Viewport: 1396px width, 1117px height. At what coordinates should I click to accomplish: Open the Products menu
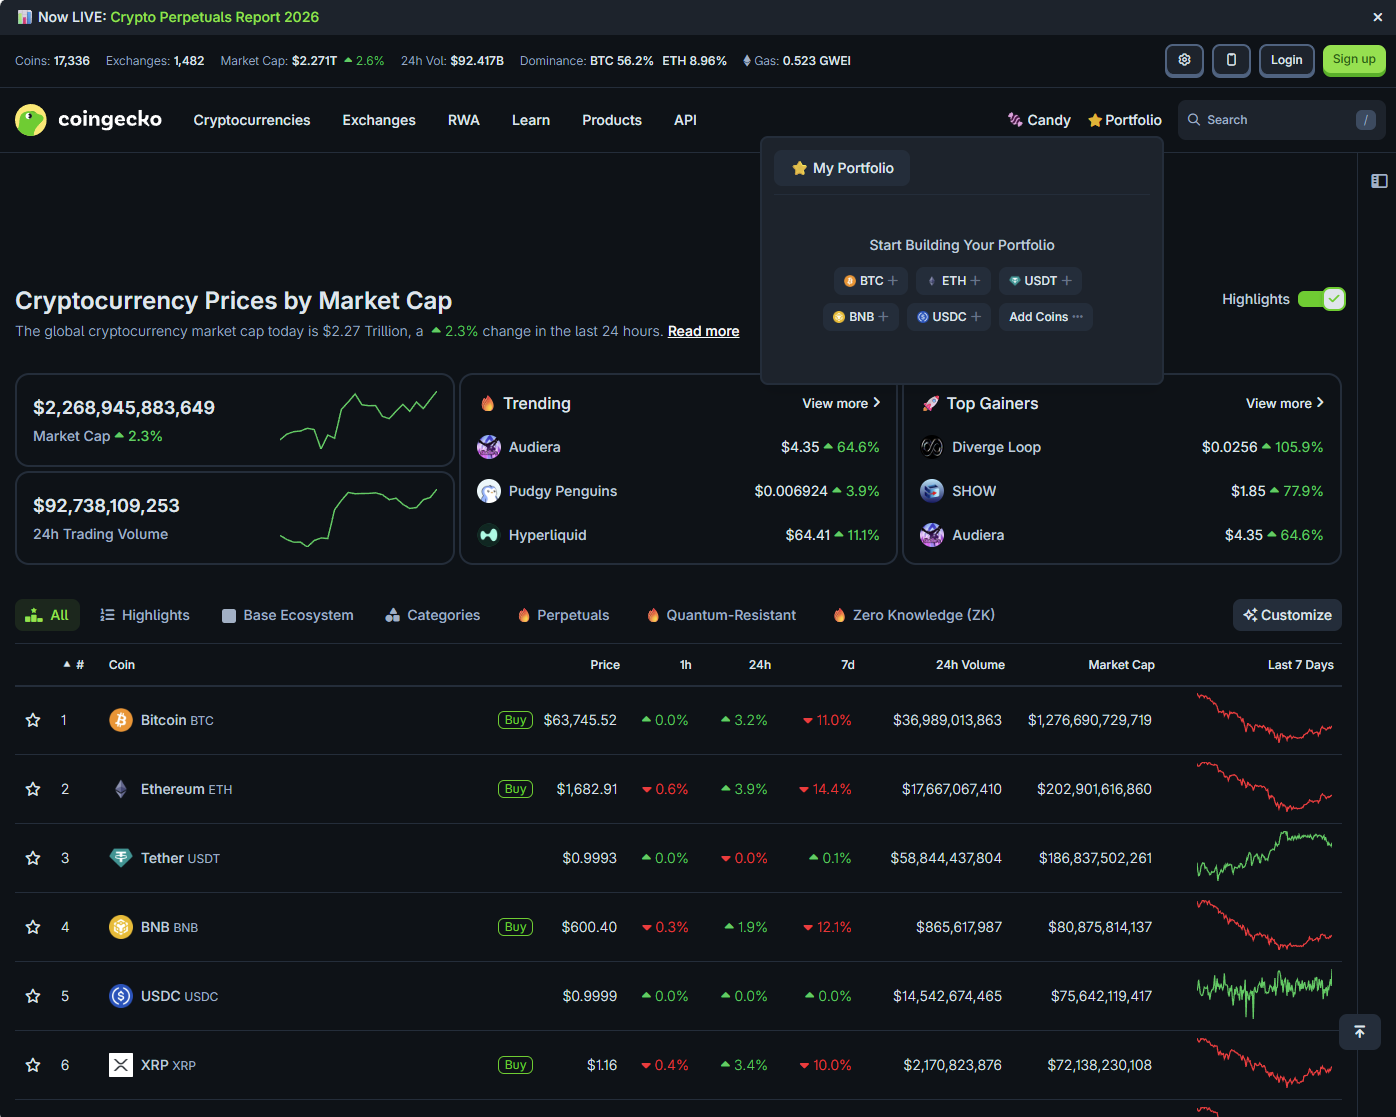pyautogui.click(x=612, y=120)
